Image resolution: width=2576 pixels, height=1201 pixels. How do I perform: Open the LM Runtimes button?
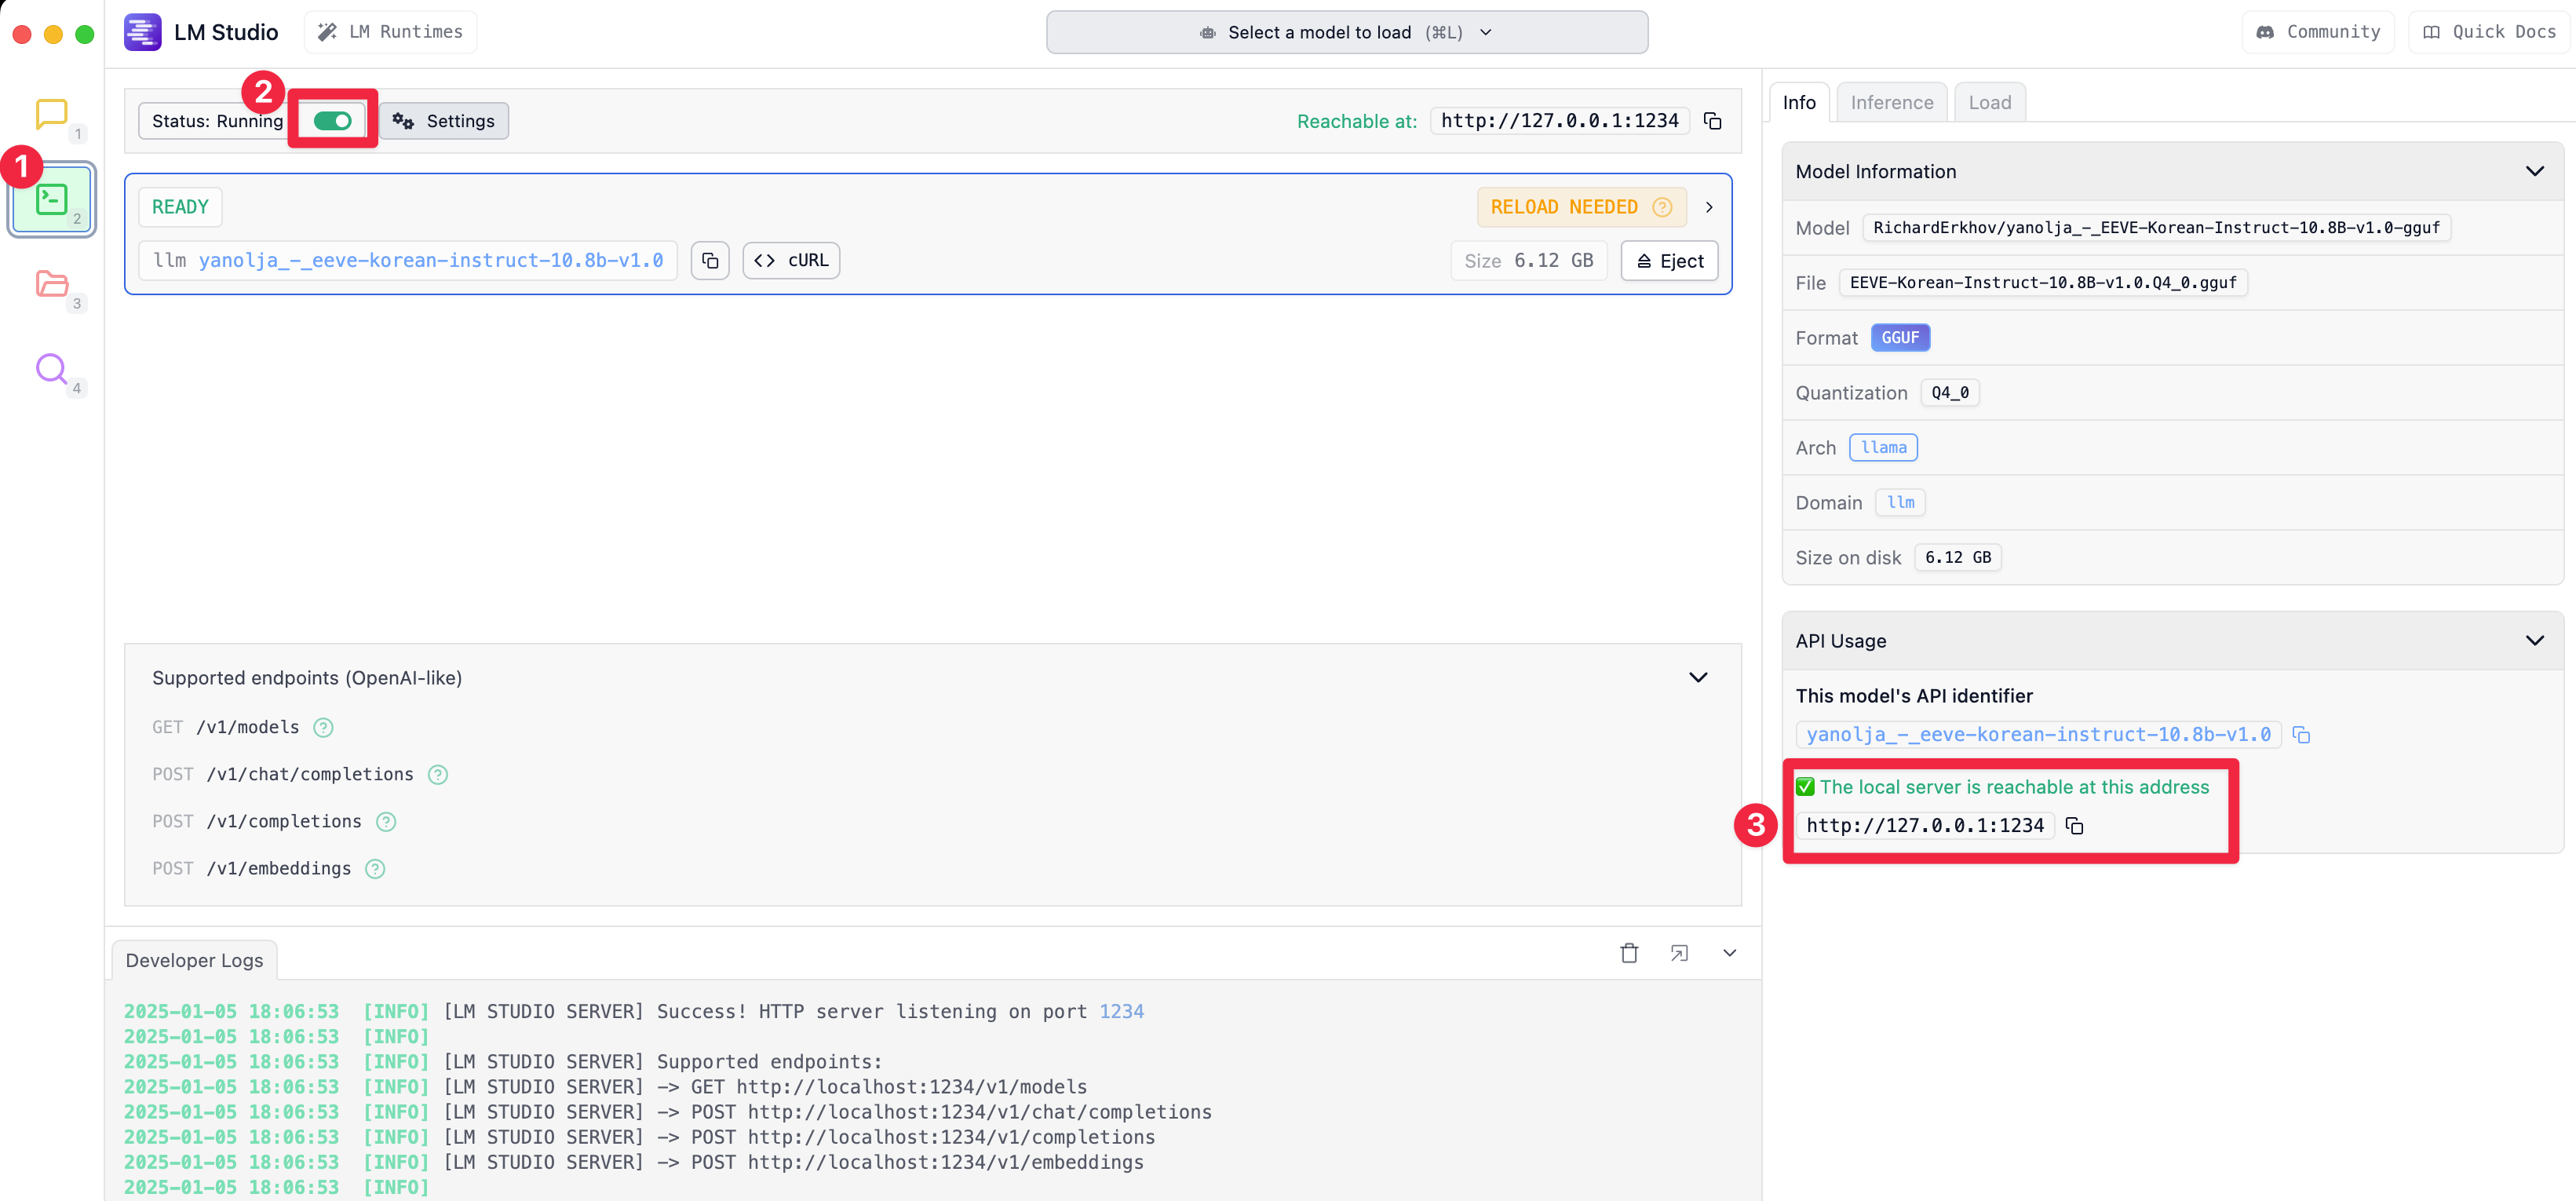pos(390,32)
